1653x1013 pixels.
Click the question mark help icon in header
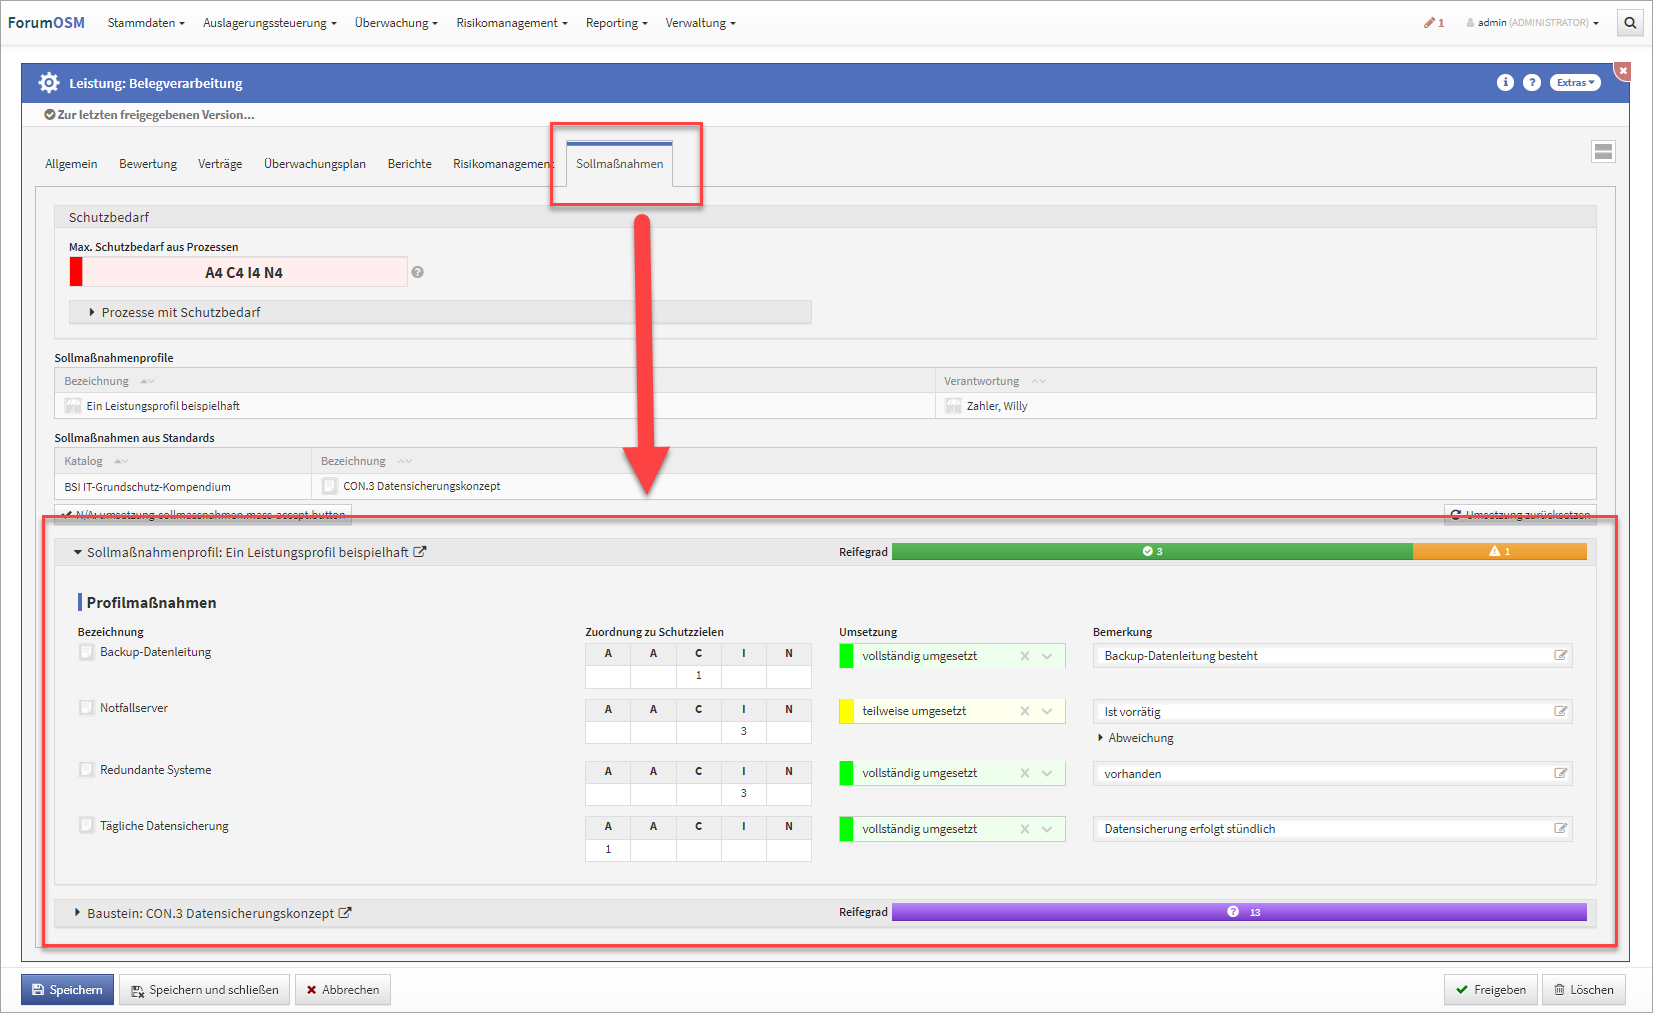coord(1532,83)
